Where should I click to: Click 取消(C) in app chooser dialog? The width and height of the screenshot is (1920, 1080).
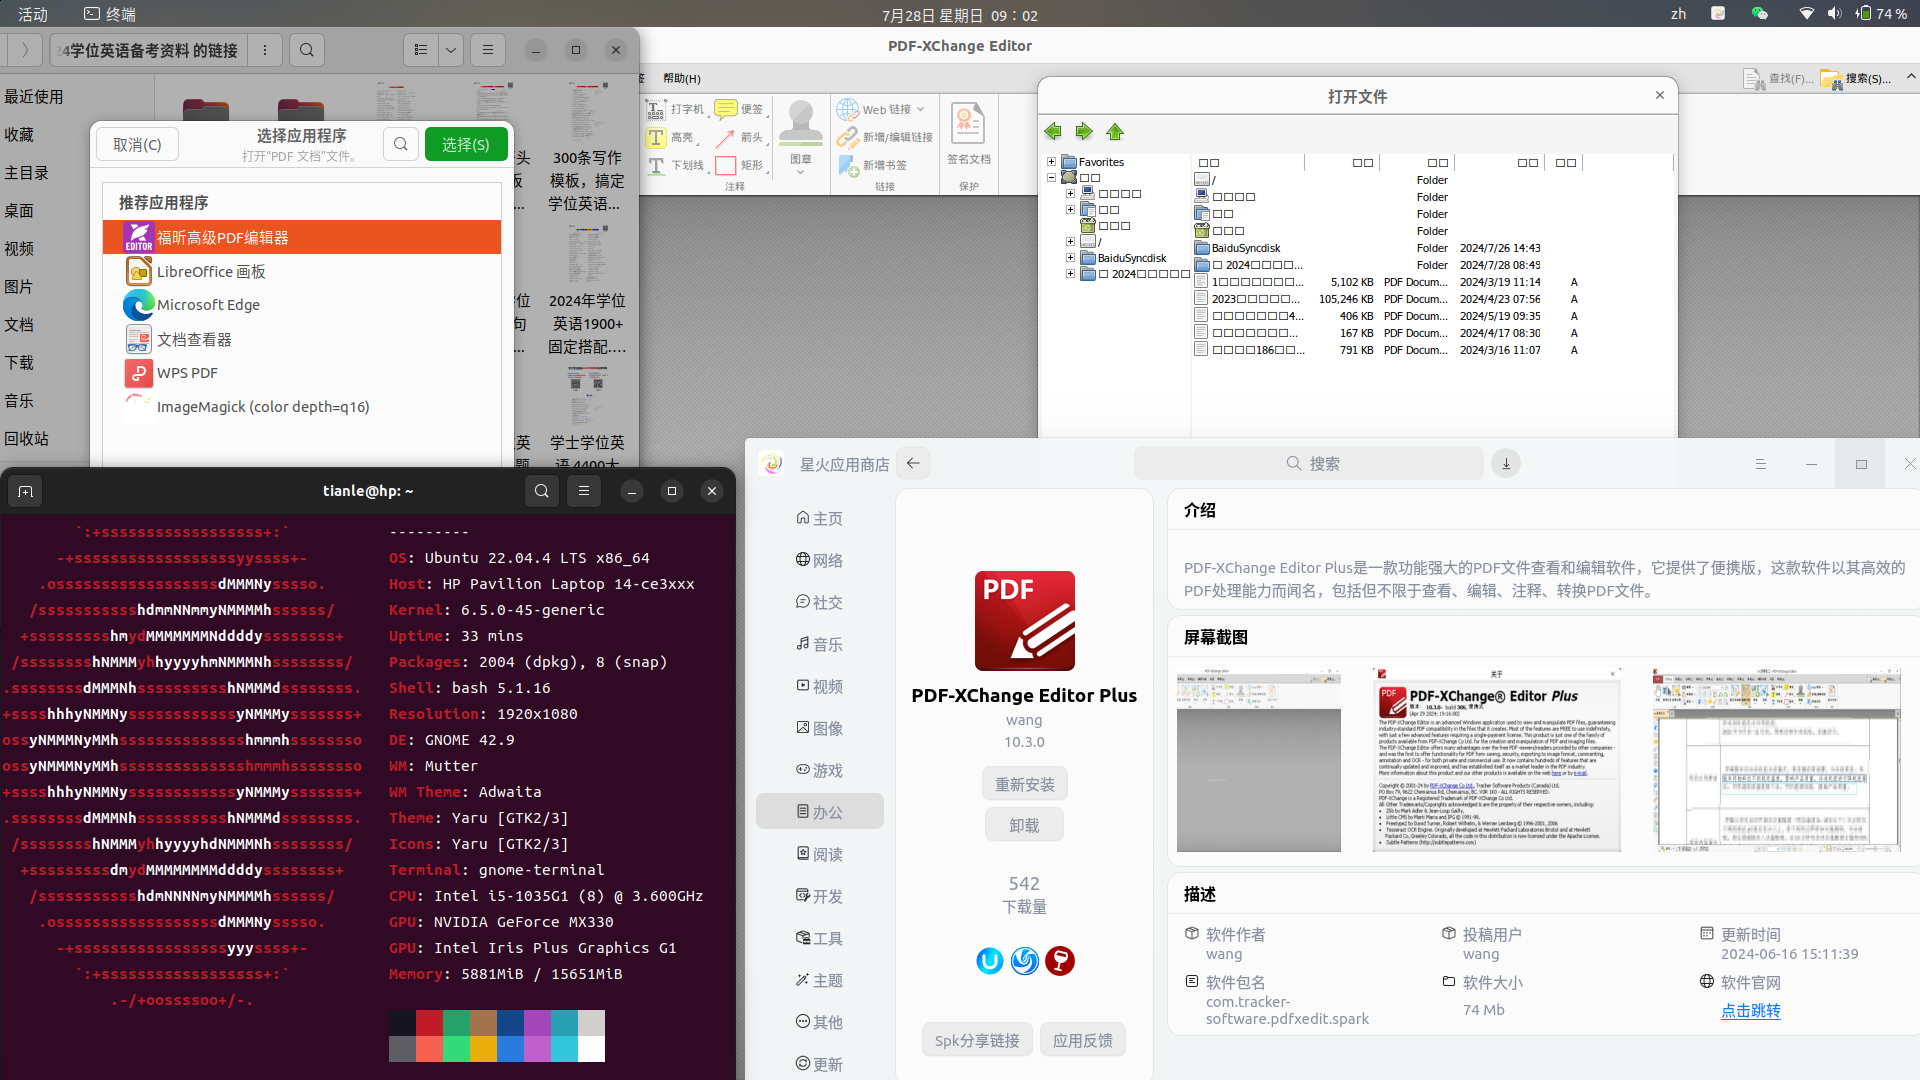tap(137, 145)
